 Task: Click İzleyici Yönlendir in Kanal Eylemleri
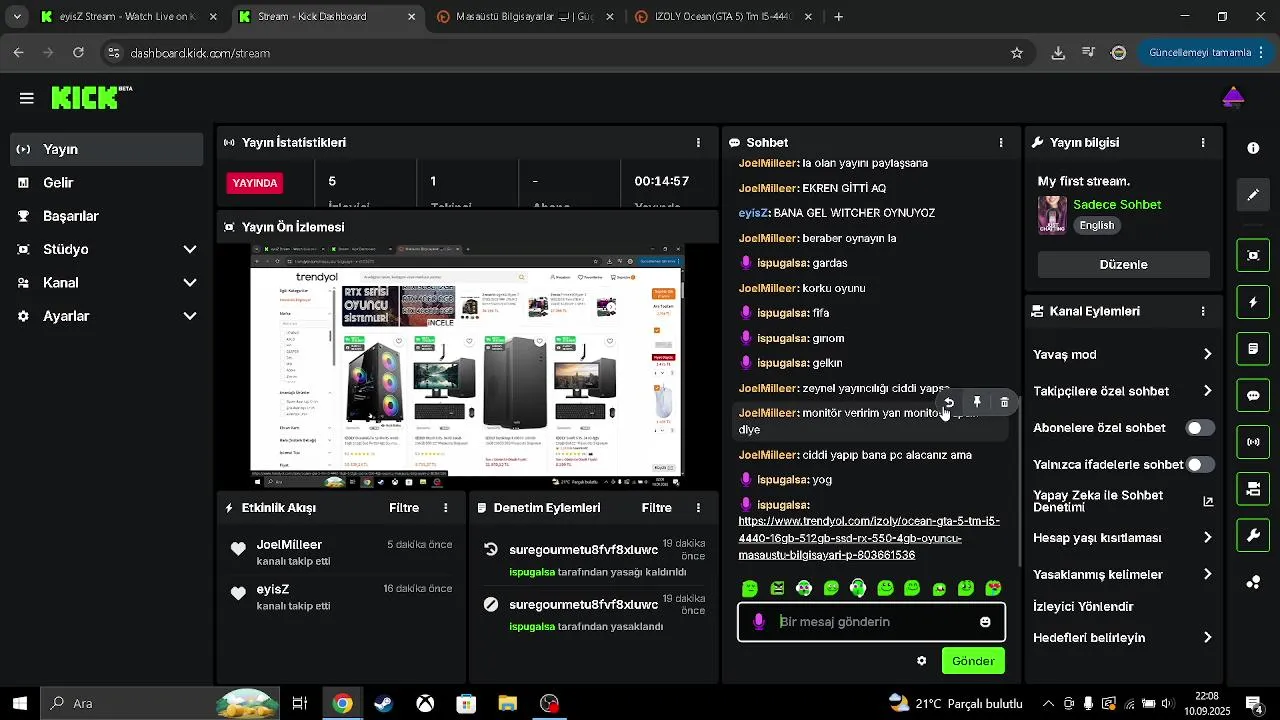pos(1083,607)
